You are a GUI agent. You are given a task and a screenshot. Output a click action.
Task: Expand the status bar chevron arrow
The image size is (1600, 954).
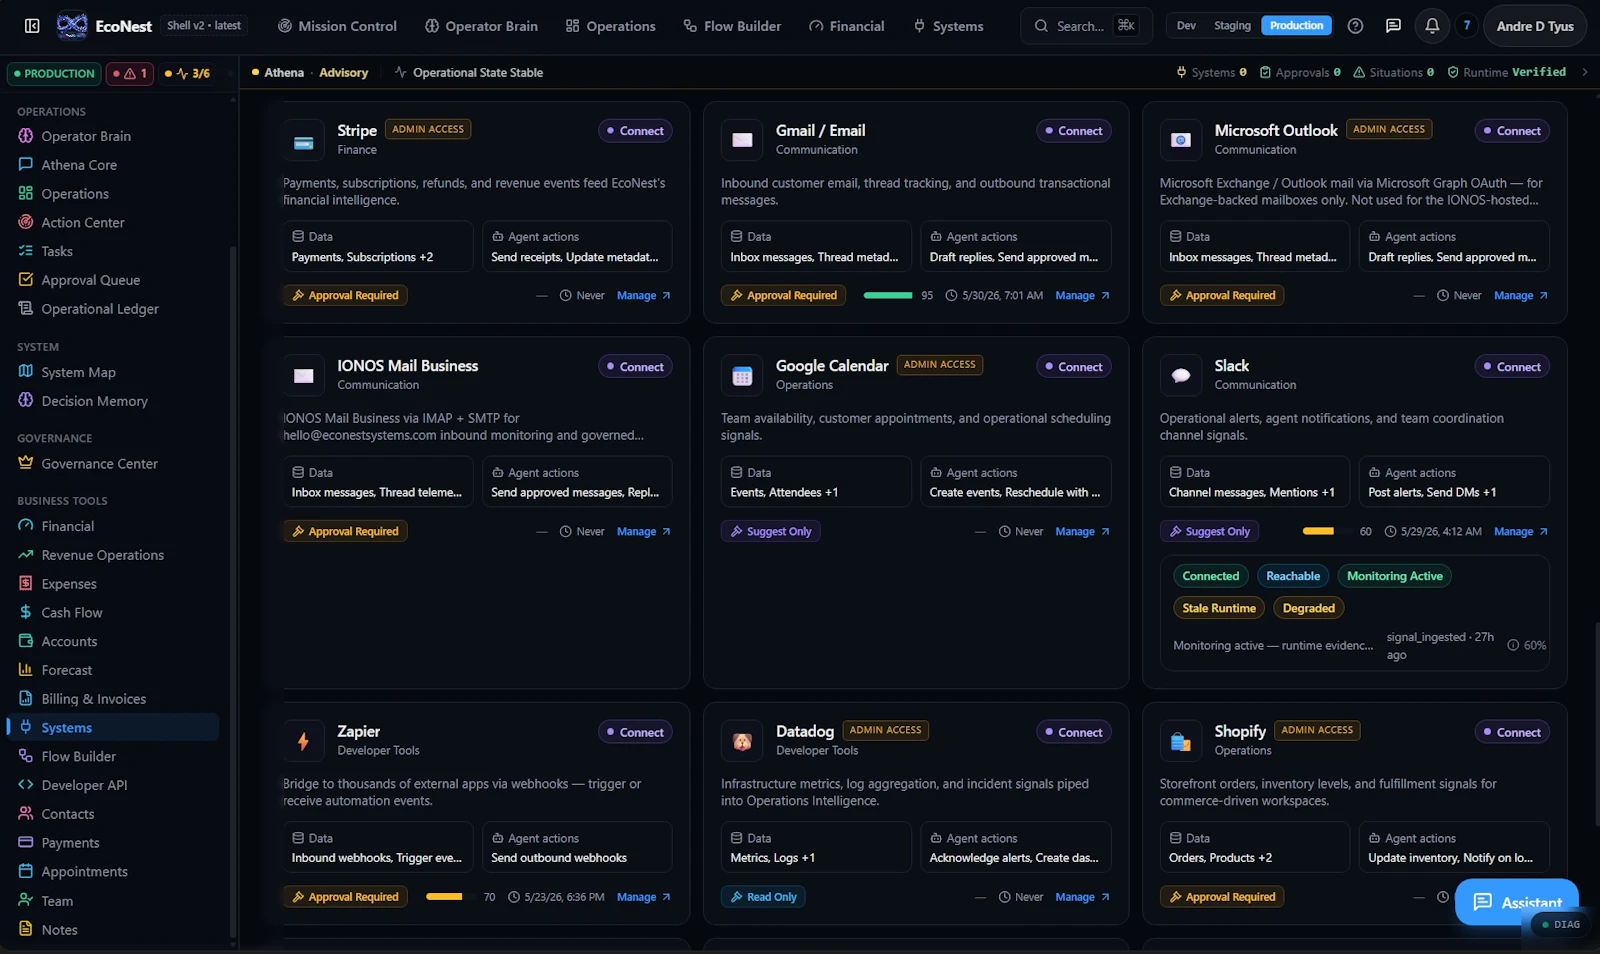click(x=1585, y=72)
